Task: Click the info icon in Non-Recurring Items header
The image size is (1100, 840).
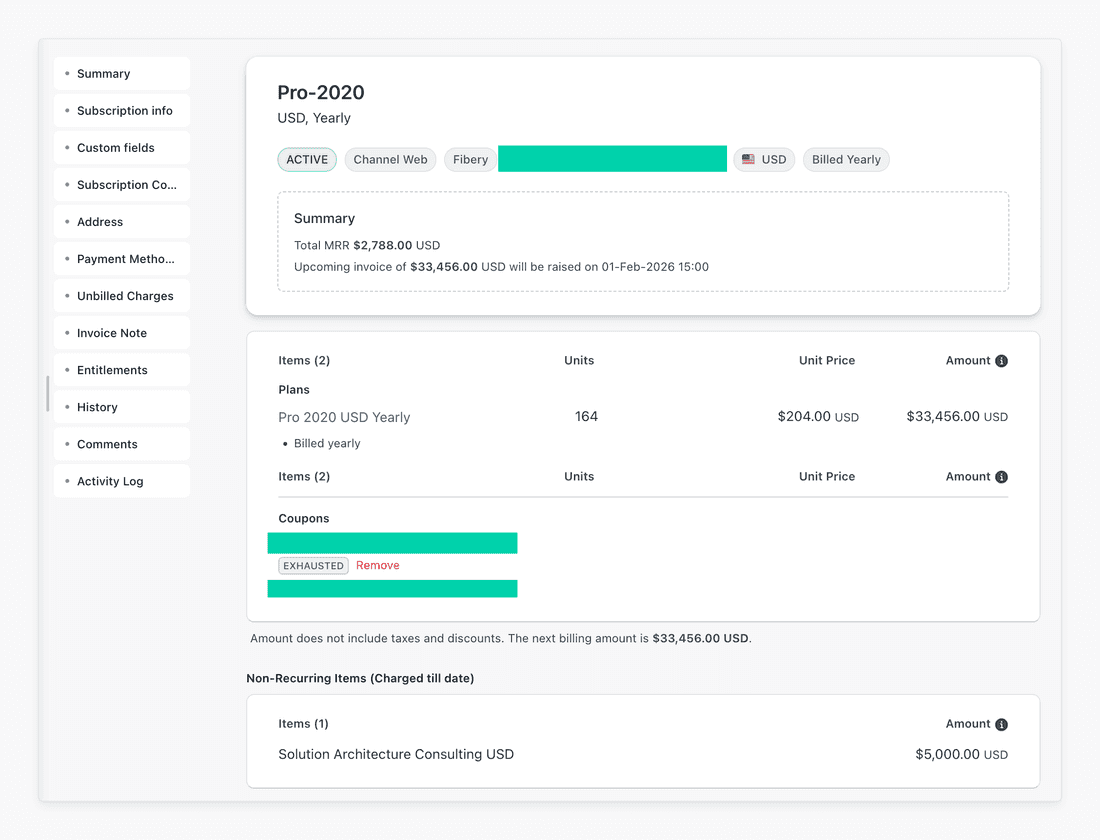Action: tap(1001, 723)
